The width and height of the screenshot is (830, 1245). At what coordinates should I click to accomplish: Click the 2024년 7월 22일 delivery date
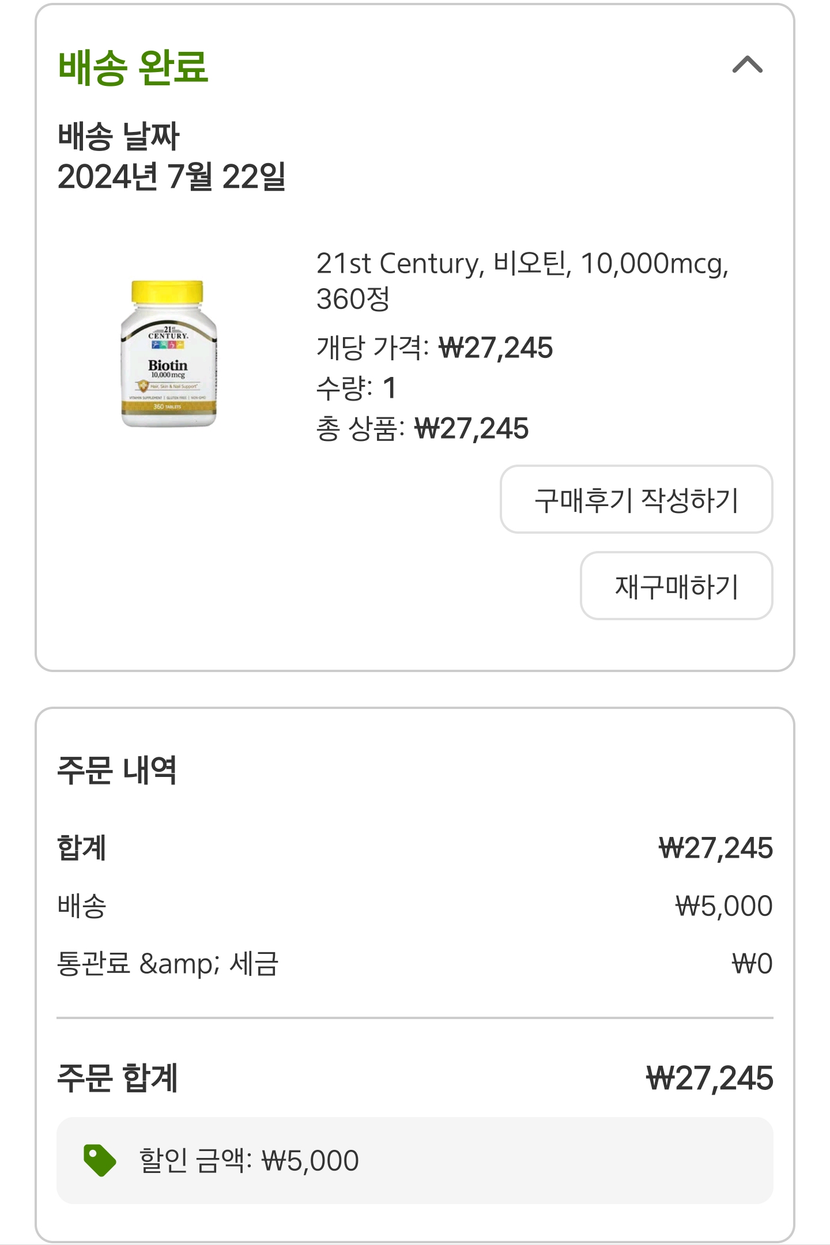(171, 177)
